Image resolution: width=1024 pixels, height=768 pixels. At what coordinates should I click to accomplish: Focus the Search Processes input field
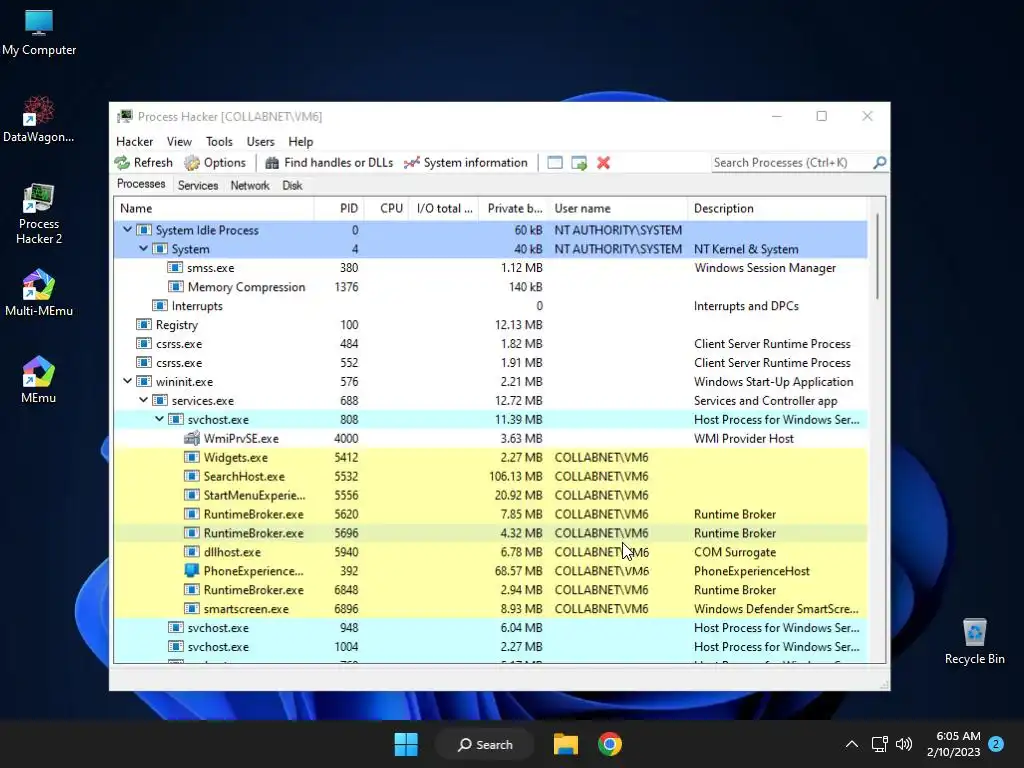[791, 163]
